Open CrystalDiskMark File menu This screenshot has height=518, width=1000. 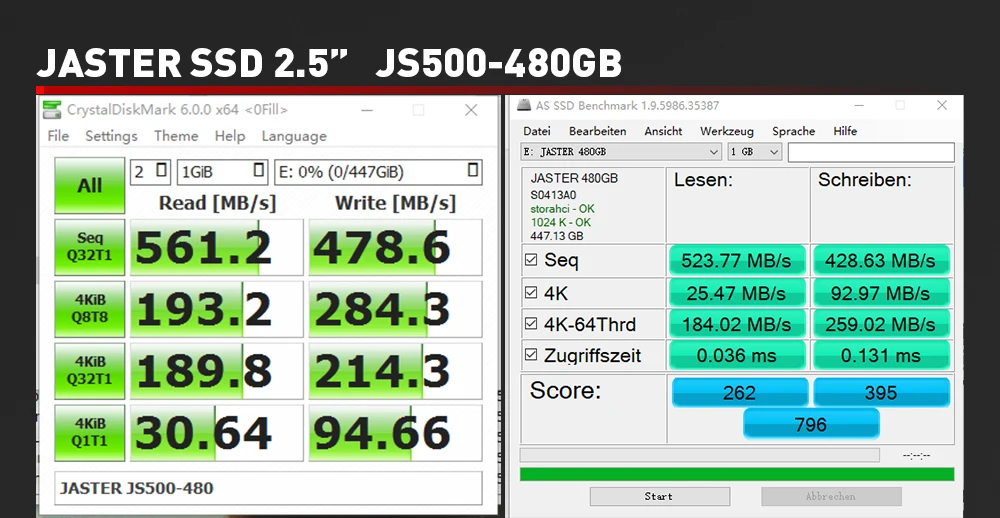pos(58,136)
